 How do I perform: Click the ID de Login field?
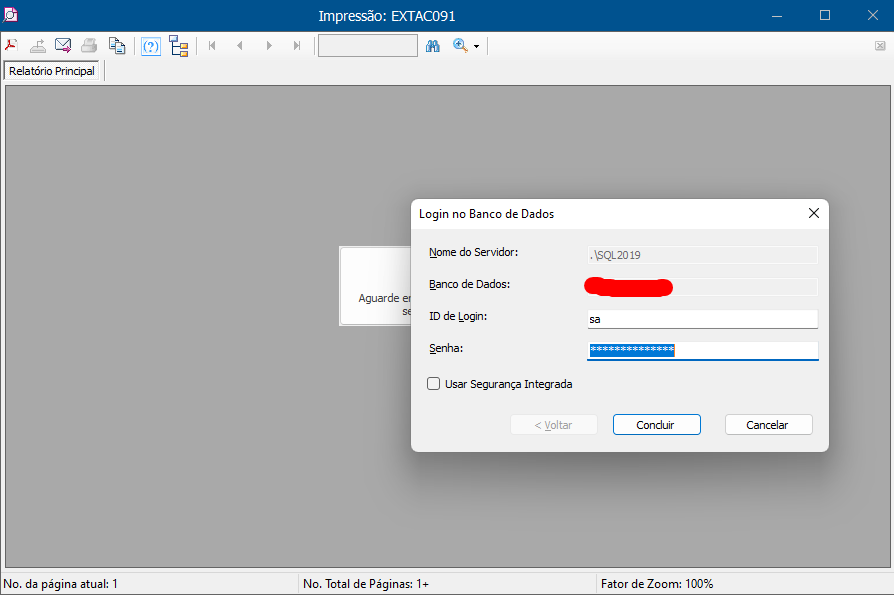pos(703,319)
